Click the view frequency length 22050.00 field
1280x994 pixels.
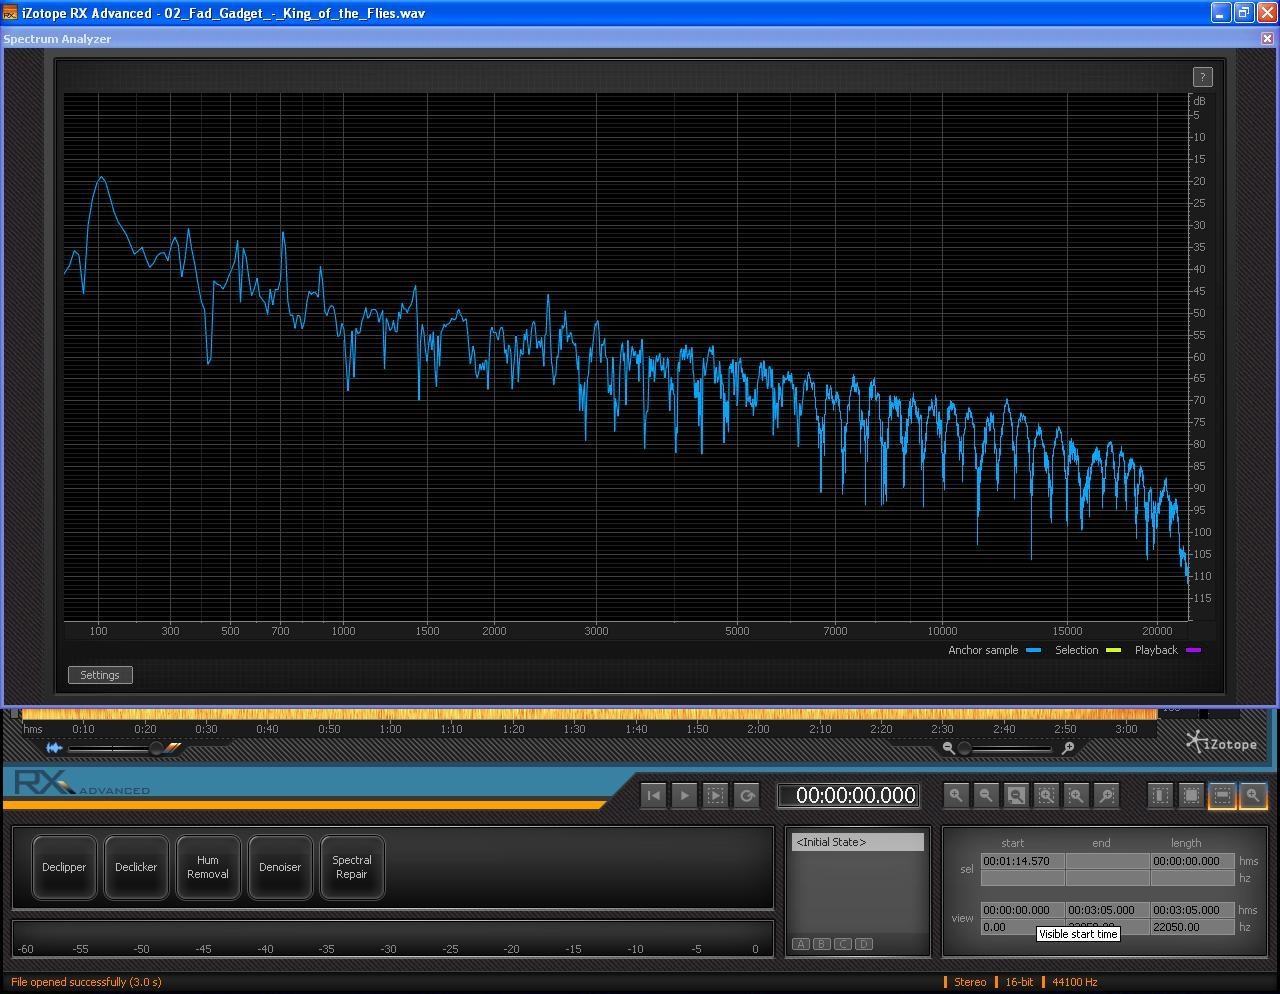1192,927
